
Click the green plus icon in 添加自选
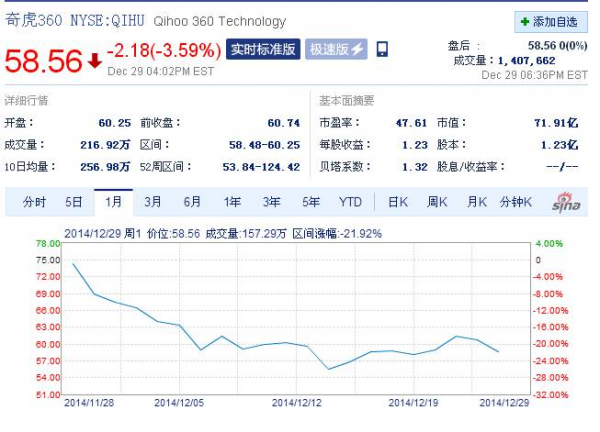click(x=525, y=22)
